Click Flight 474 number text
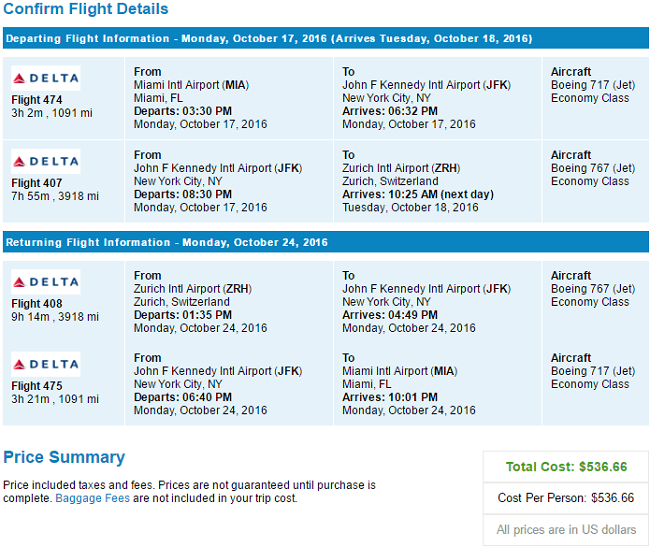This screenshot has width=650, height=547. [x=36, y=100]
